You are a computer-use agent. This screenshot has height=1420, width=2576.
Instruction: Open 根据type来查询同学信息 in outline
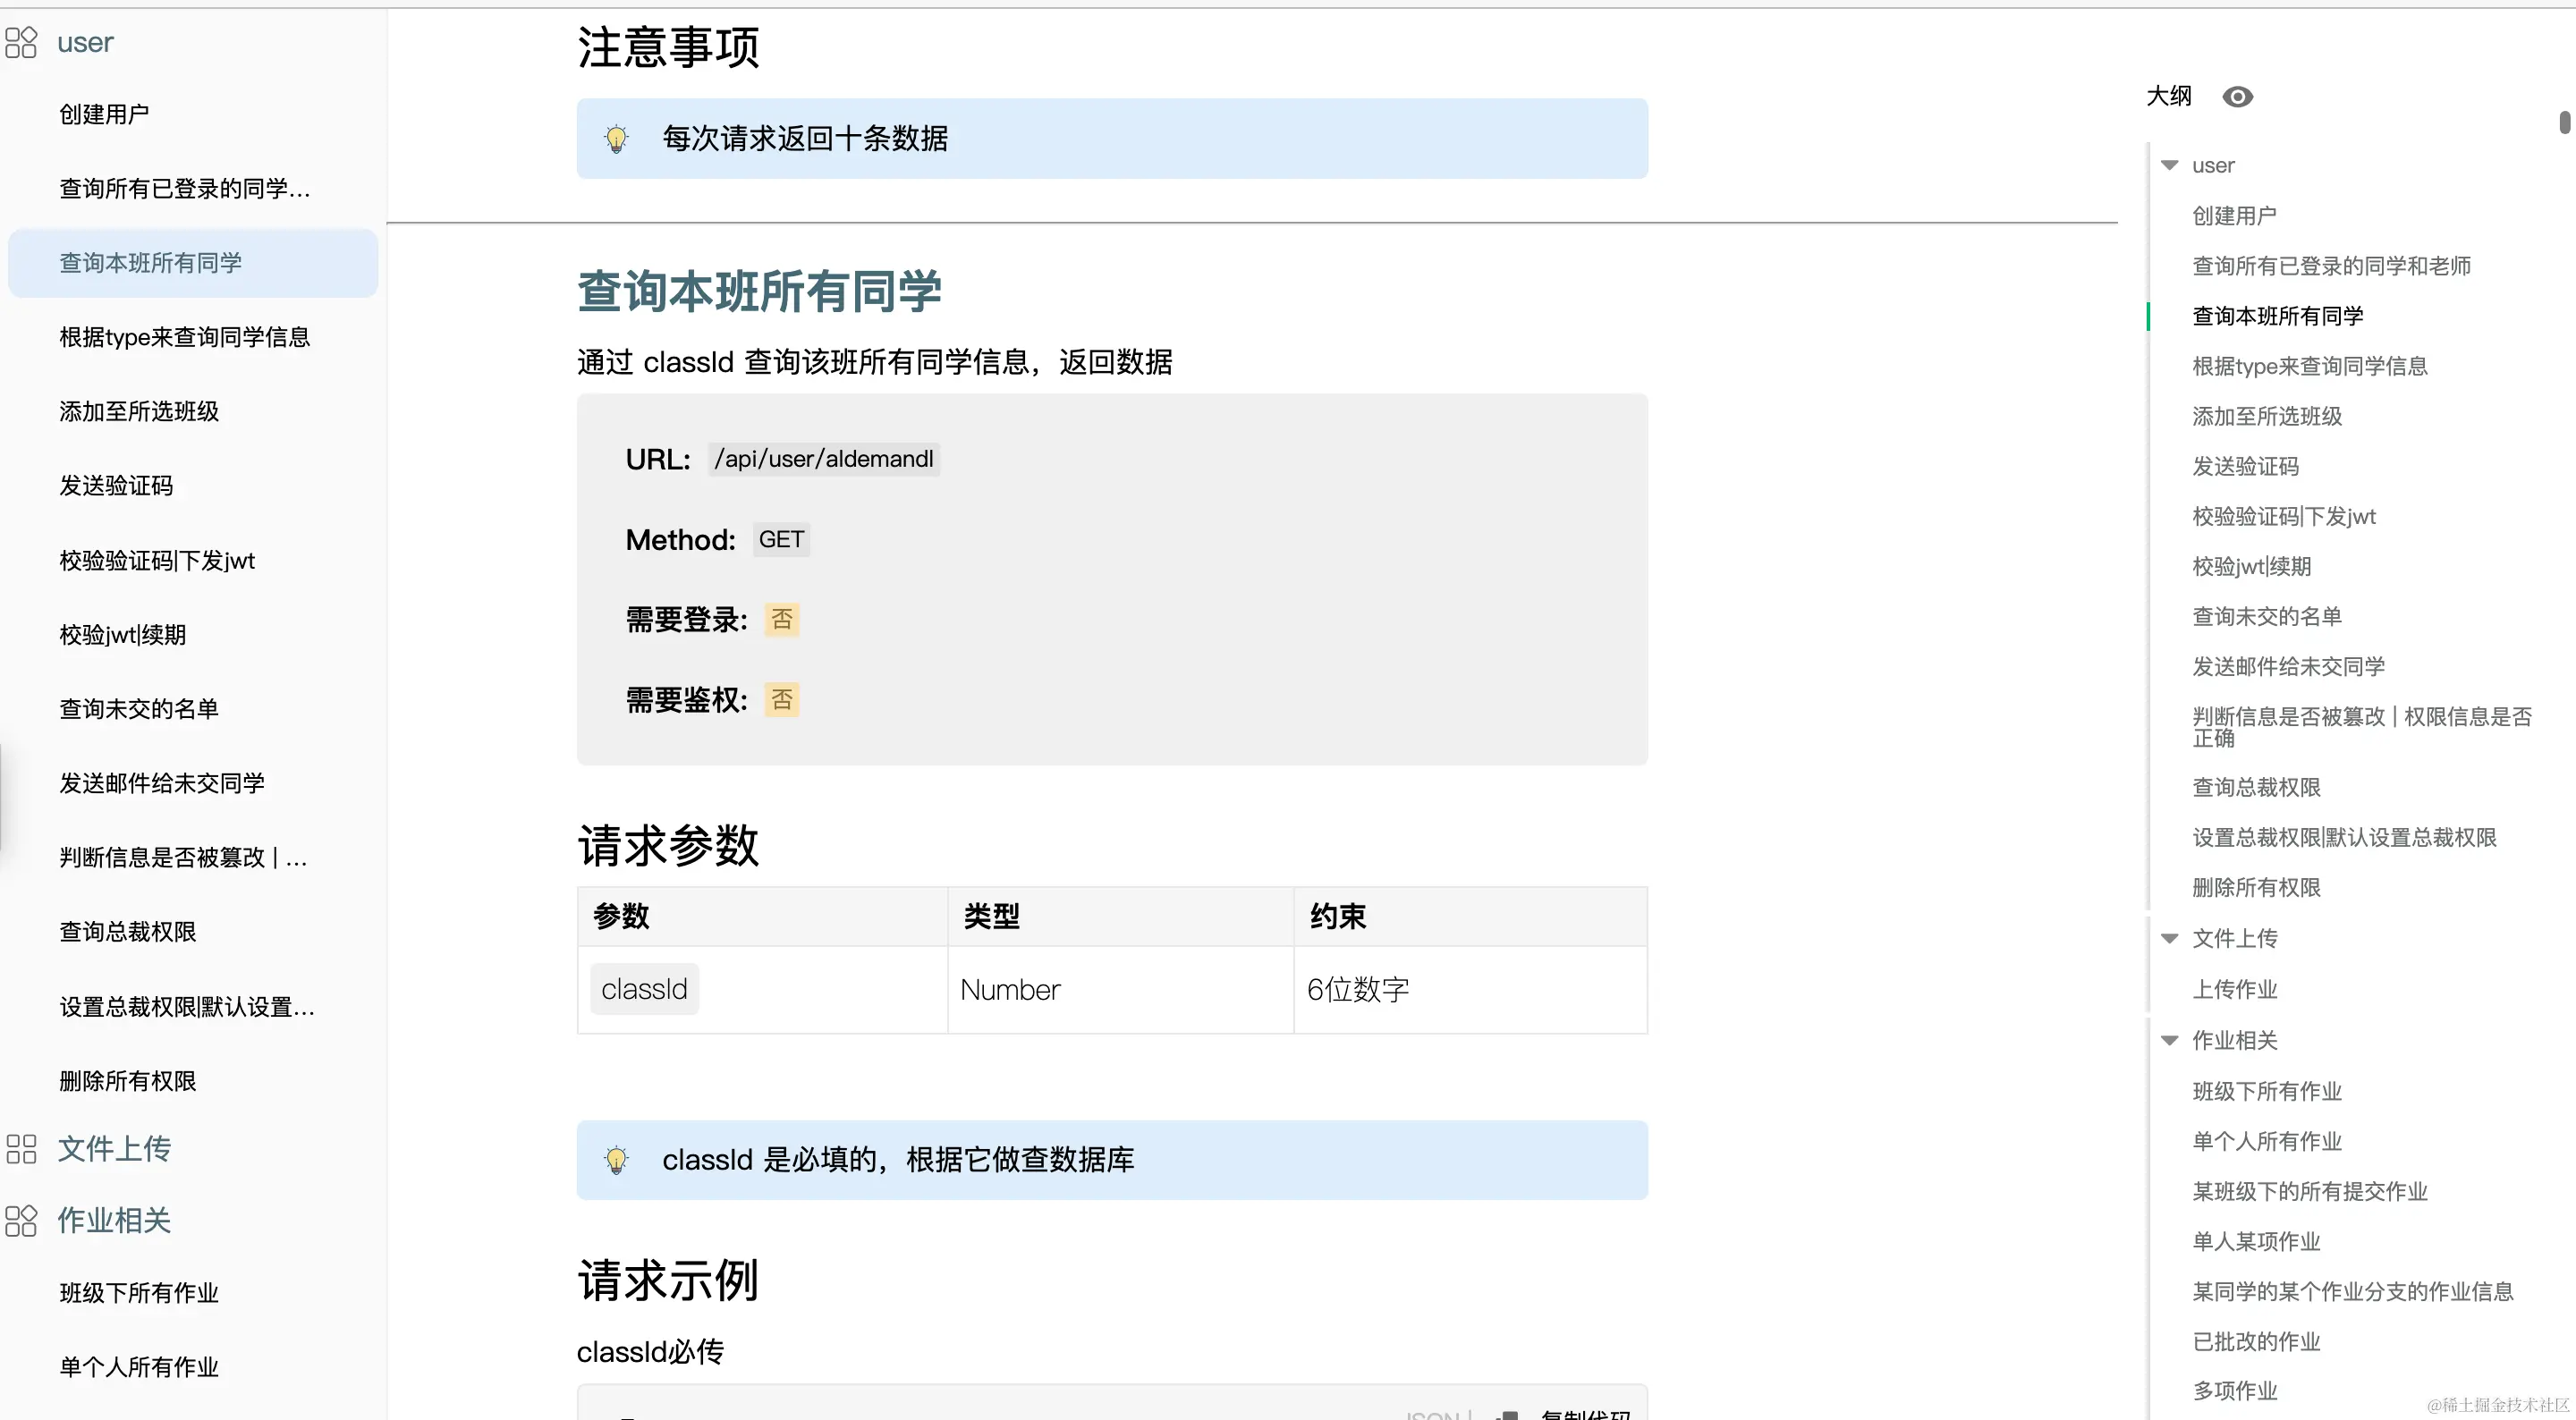(x=2309, y=367)
